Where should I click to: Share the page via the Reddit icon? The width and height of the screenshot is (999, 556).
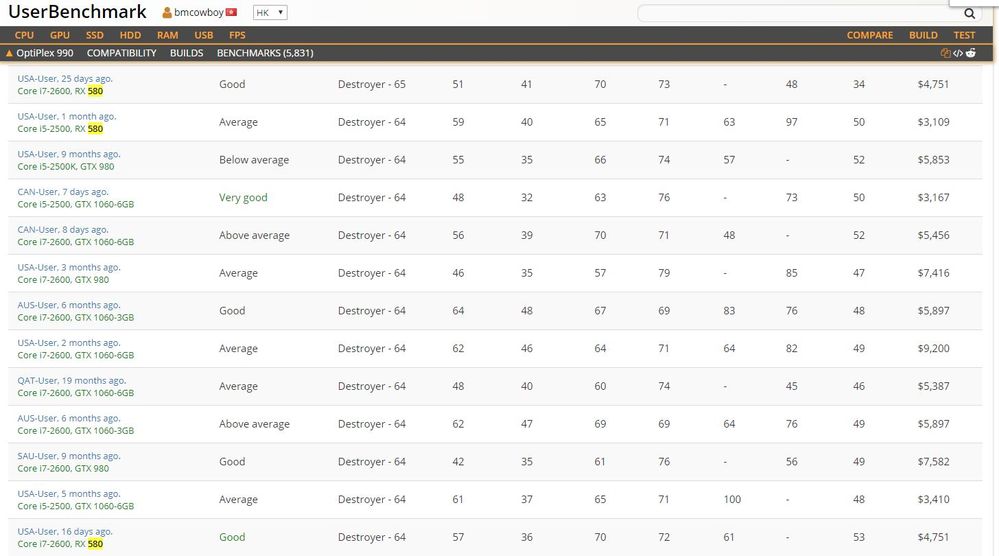pyautogui.click(x=970, y=53)
